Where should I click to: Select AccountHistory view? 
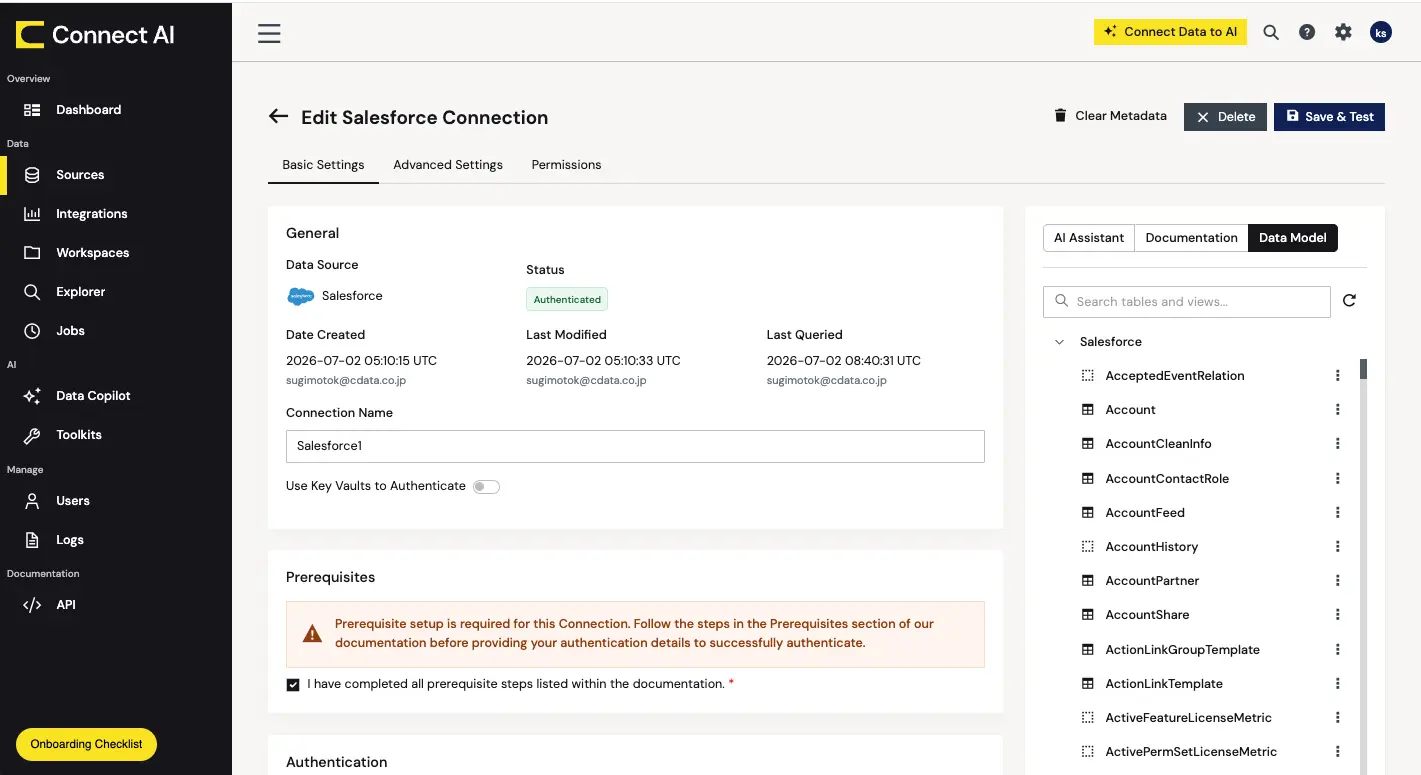1151,547
